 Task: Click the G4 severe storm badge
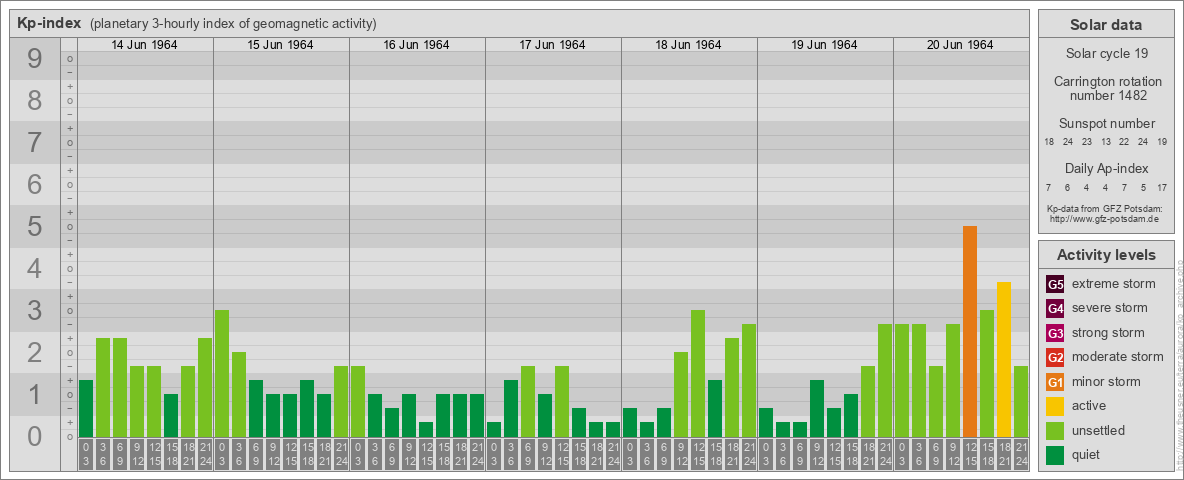[x=1055, y=308]
